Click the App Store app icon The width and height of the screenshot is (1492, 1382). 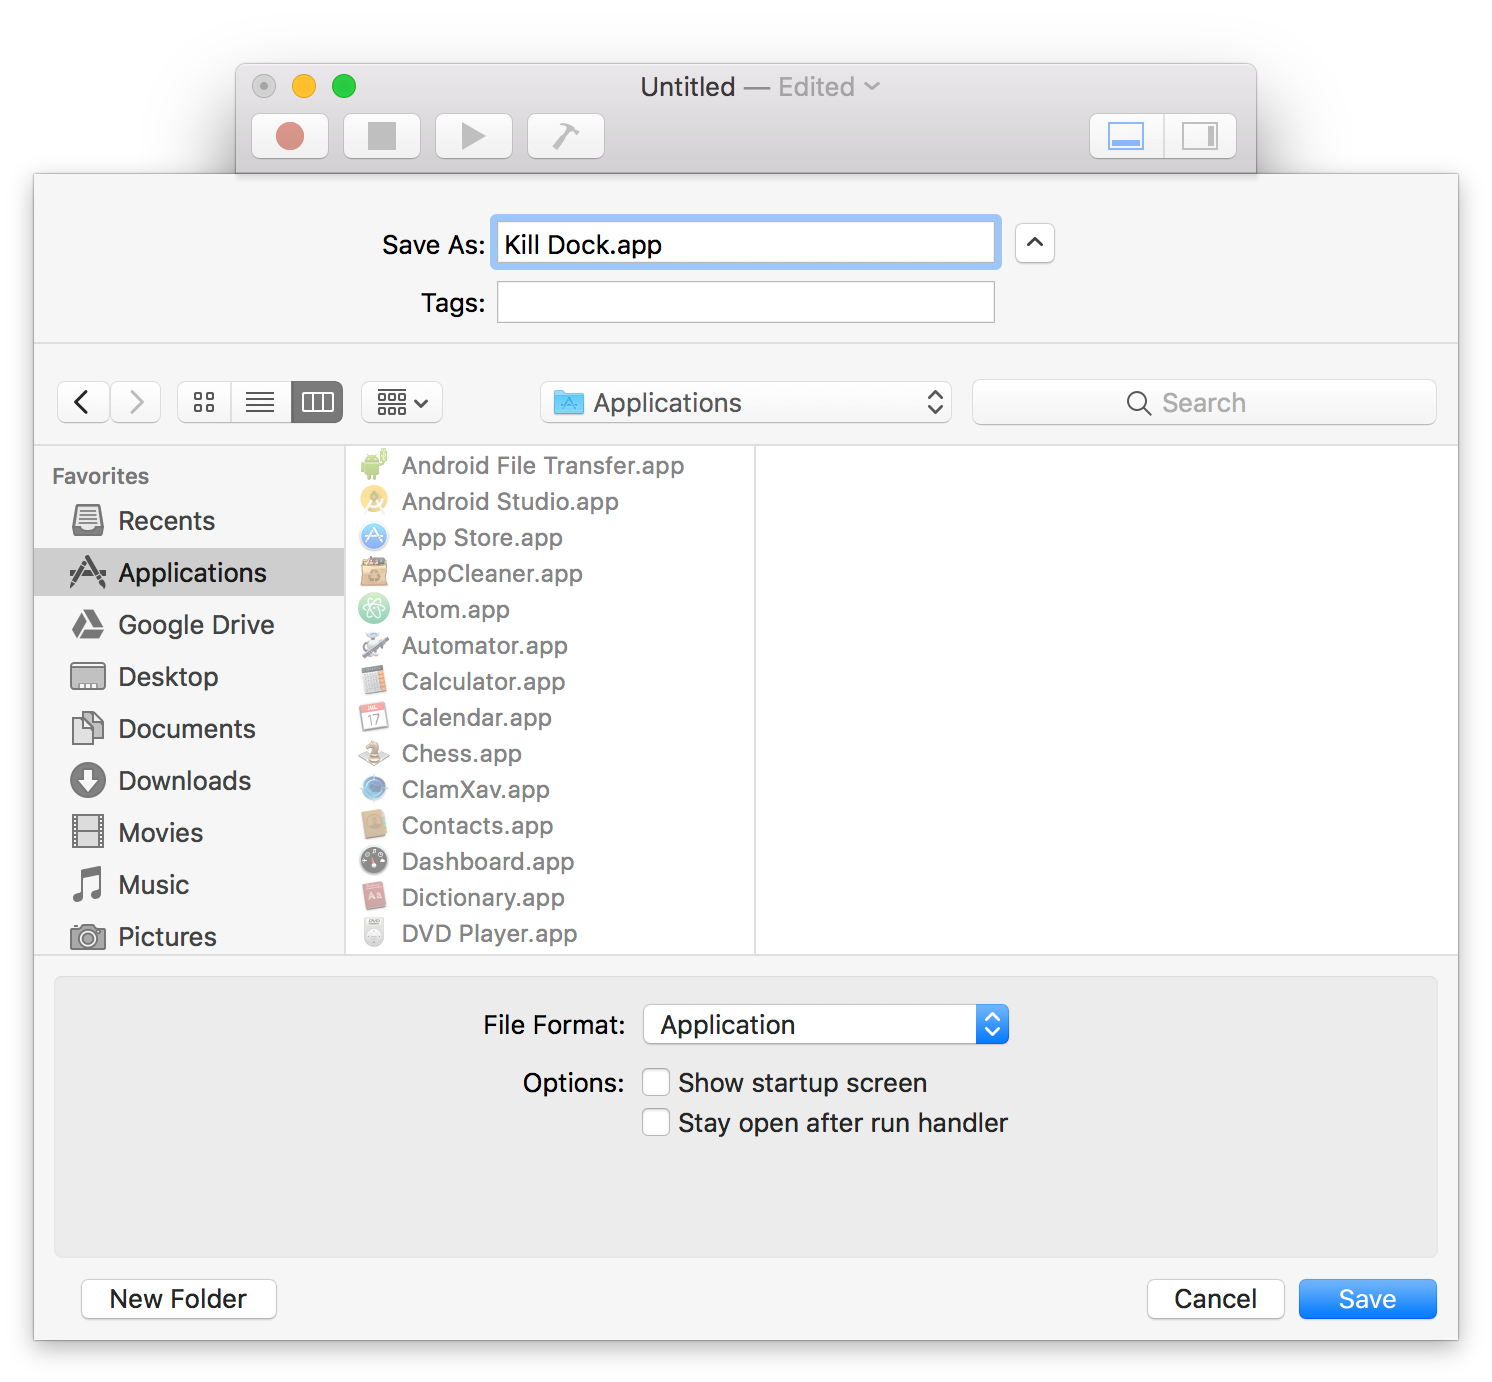374,537
